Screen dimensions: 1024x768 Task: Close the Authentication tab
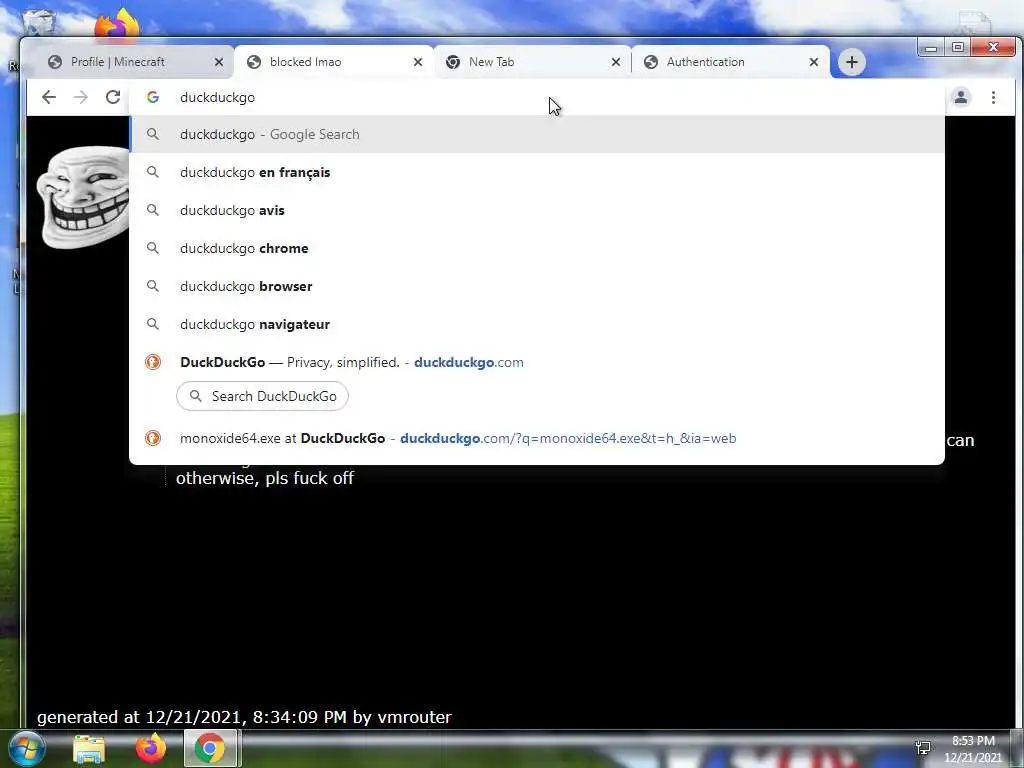coord(814,62)
